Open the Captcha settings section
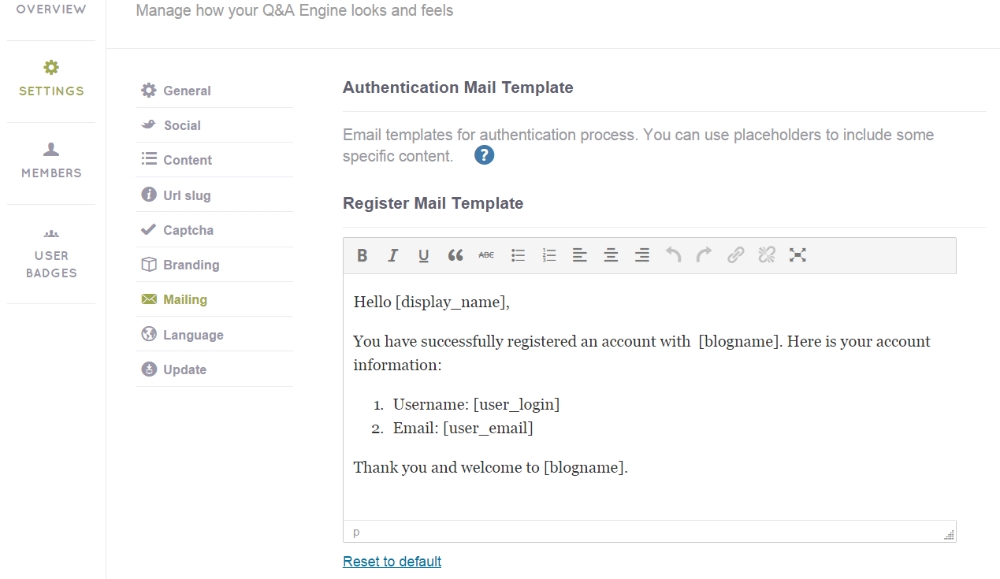Image resolution: width=1000 pixels, height=579 pixels. (188, 231)
